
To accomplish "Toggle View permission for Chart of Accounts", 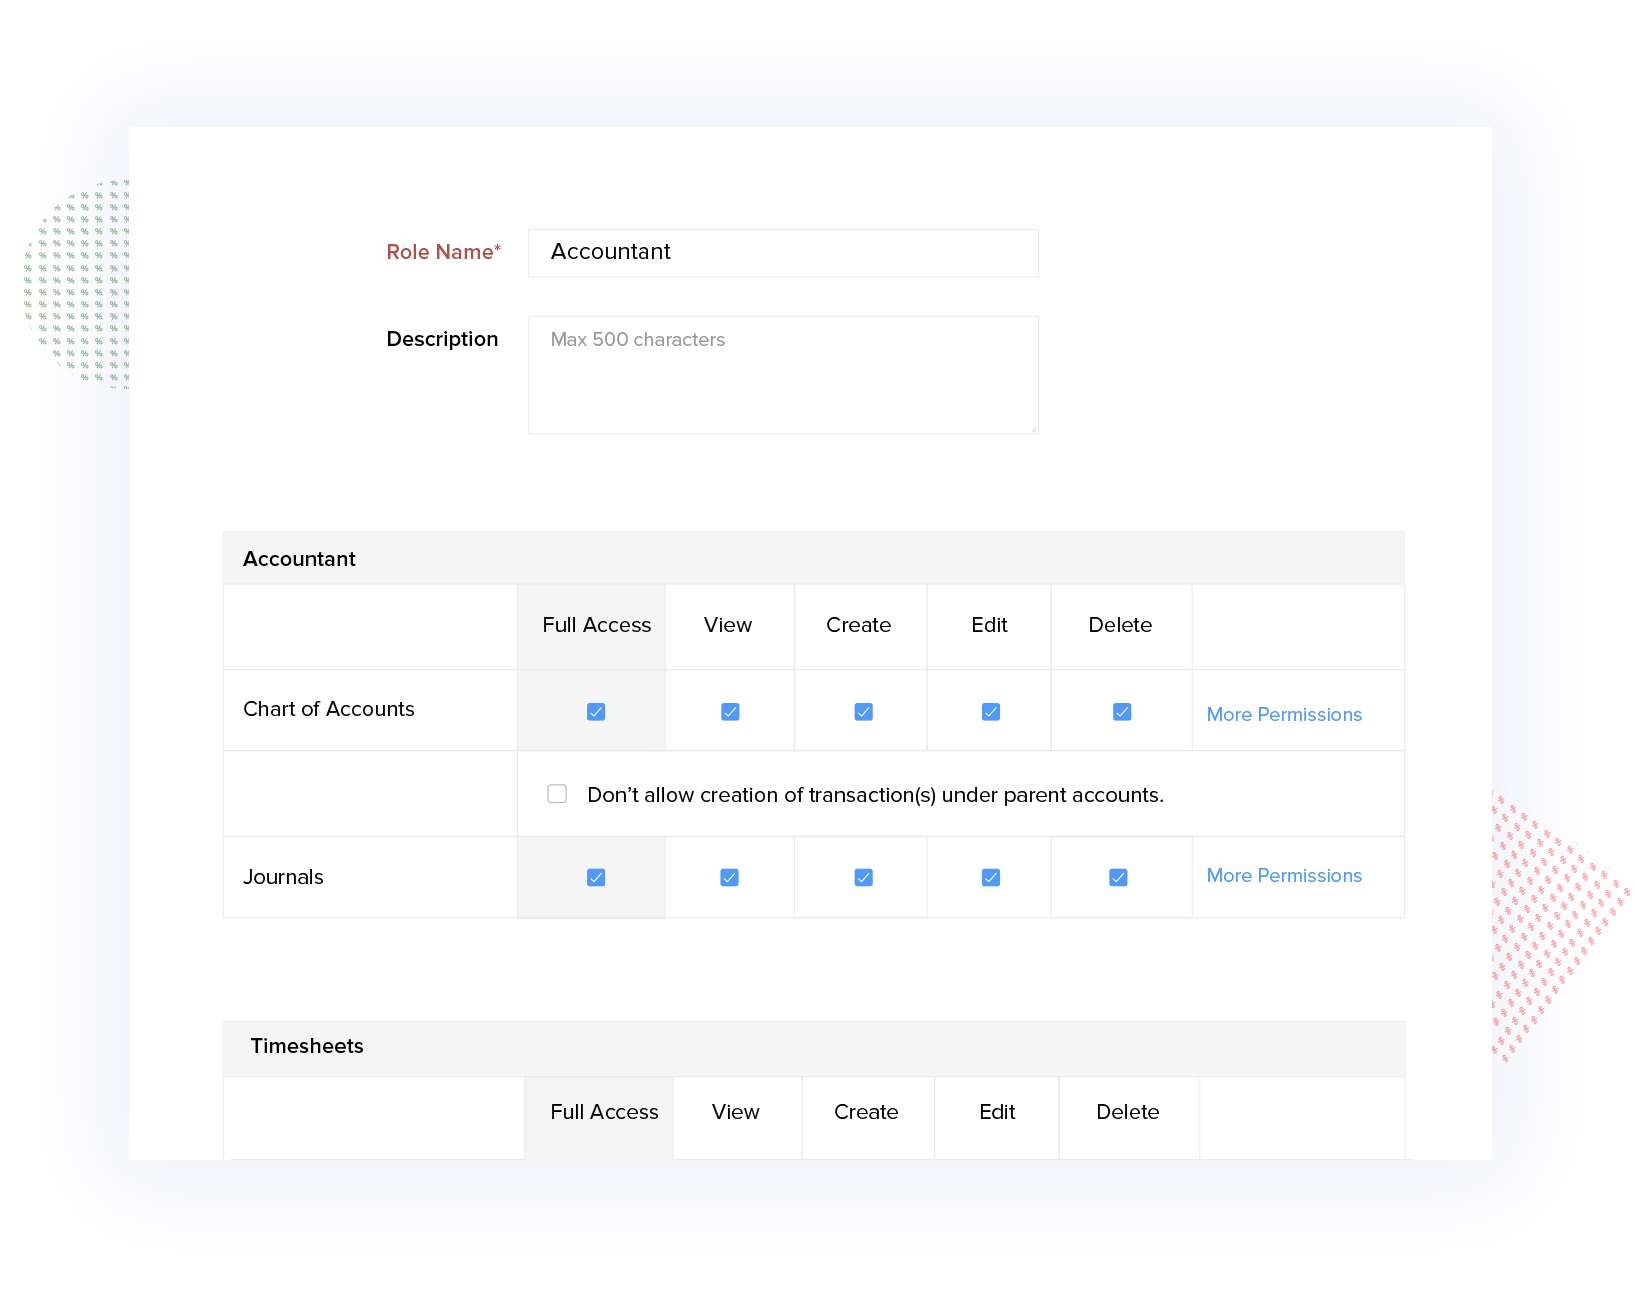I will [x=730, y=711].
